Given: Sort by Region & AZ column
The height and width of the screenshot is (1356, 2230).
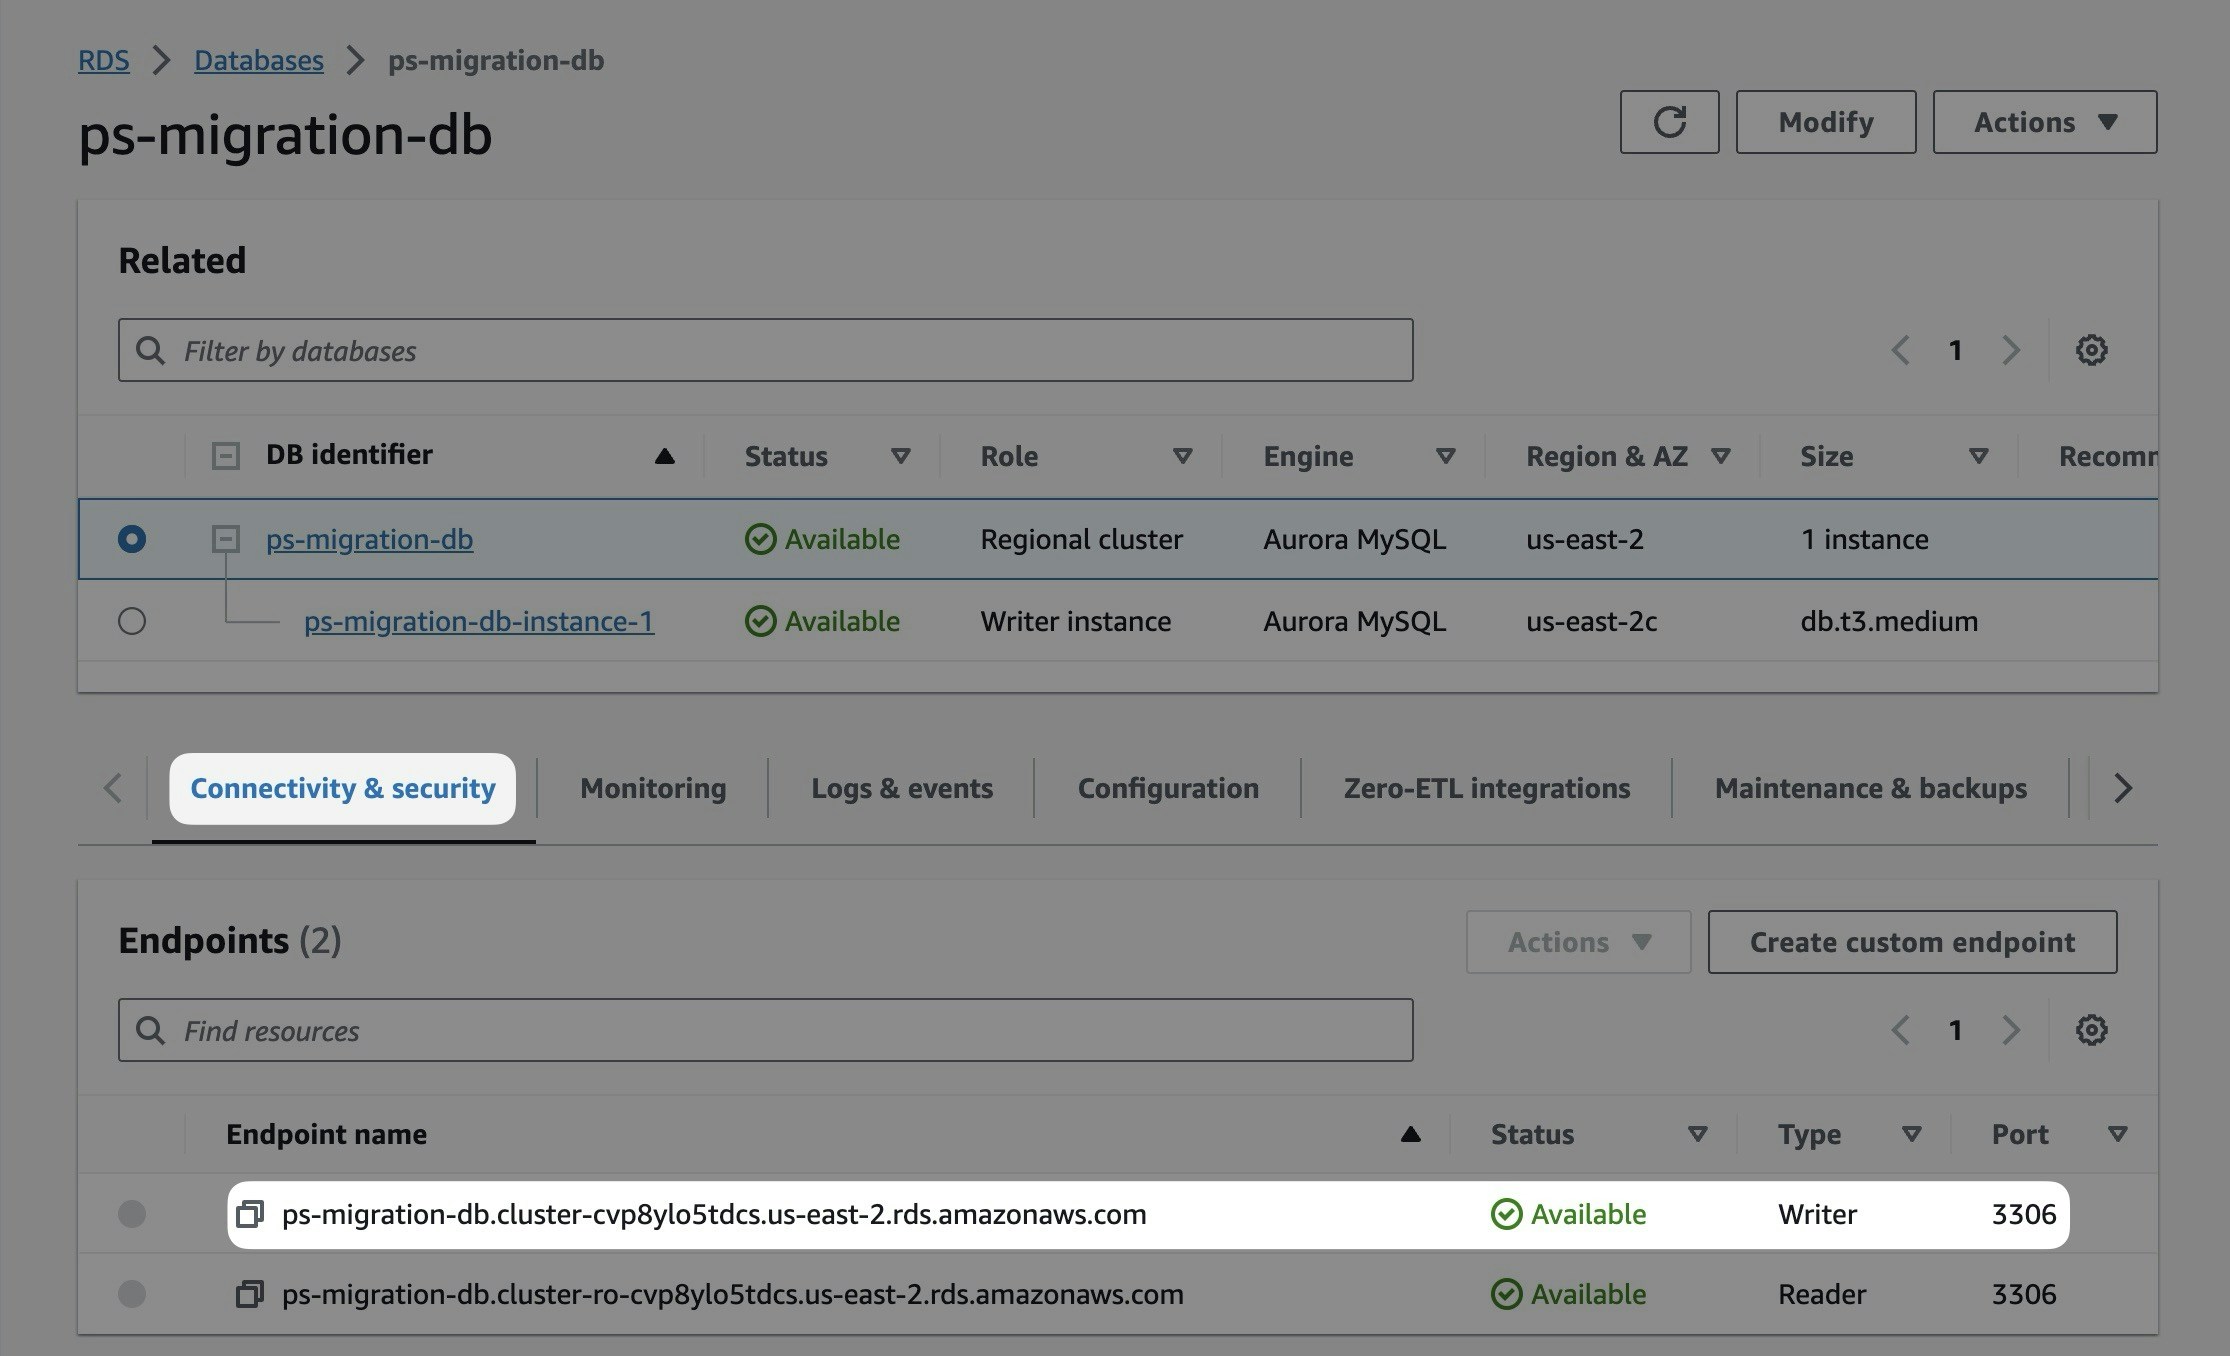Looking at the screenshot, I should [1720, 456].
